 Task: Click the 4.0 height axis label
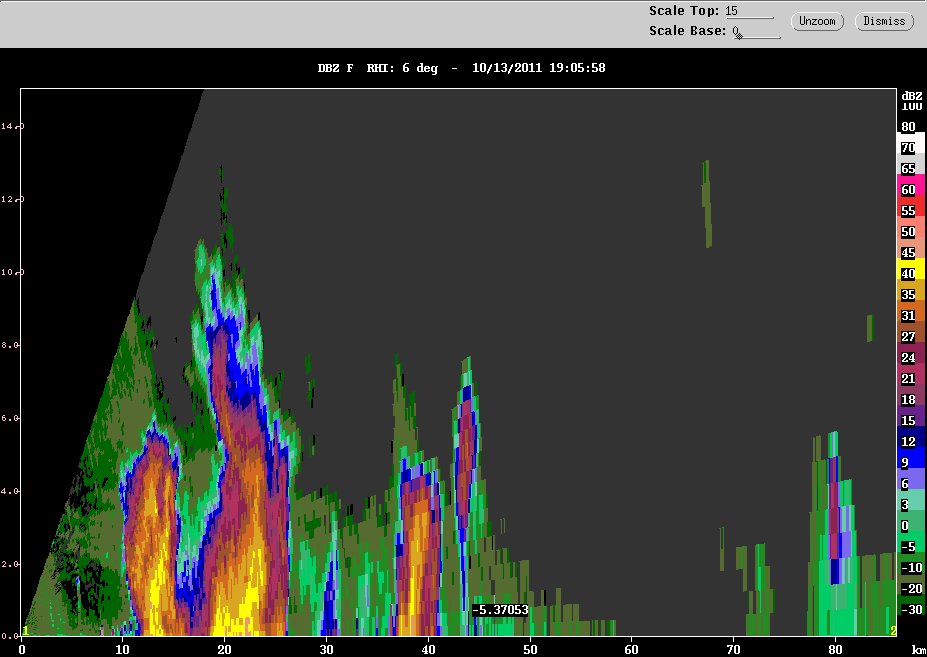[x=11, y=491]
